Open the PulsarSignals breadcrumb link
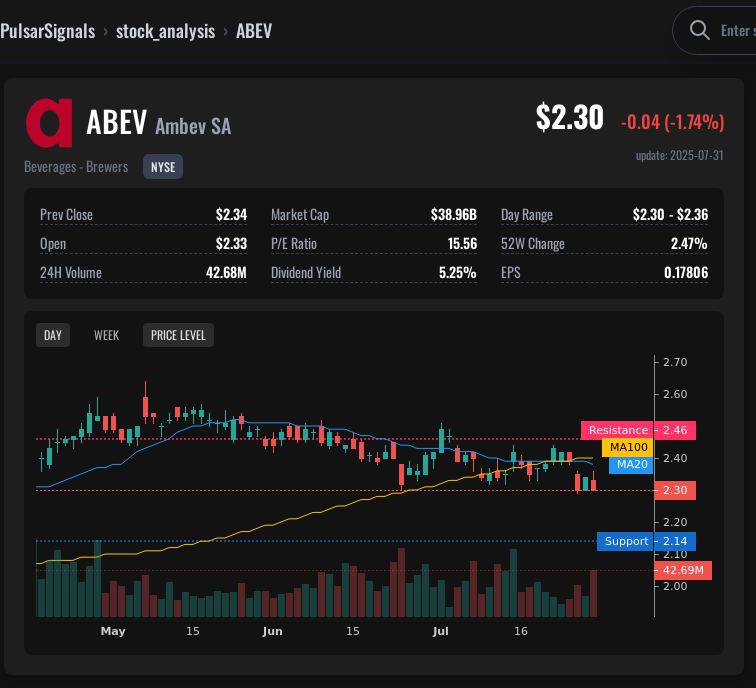Screen dimensions: 756x688 pos(48,31)
